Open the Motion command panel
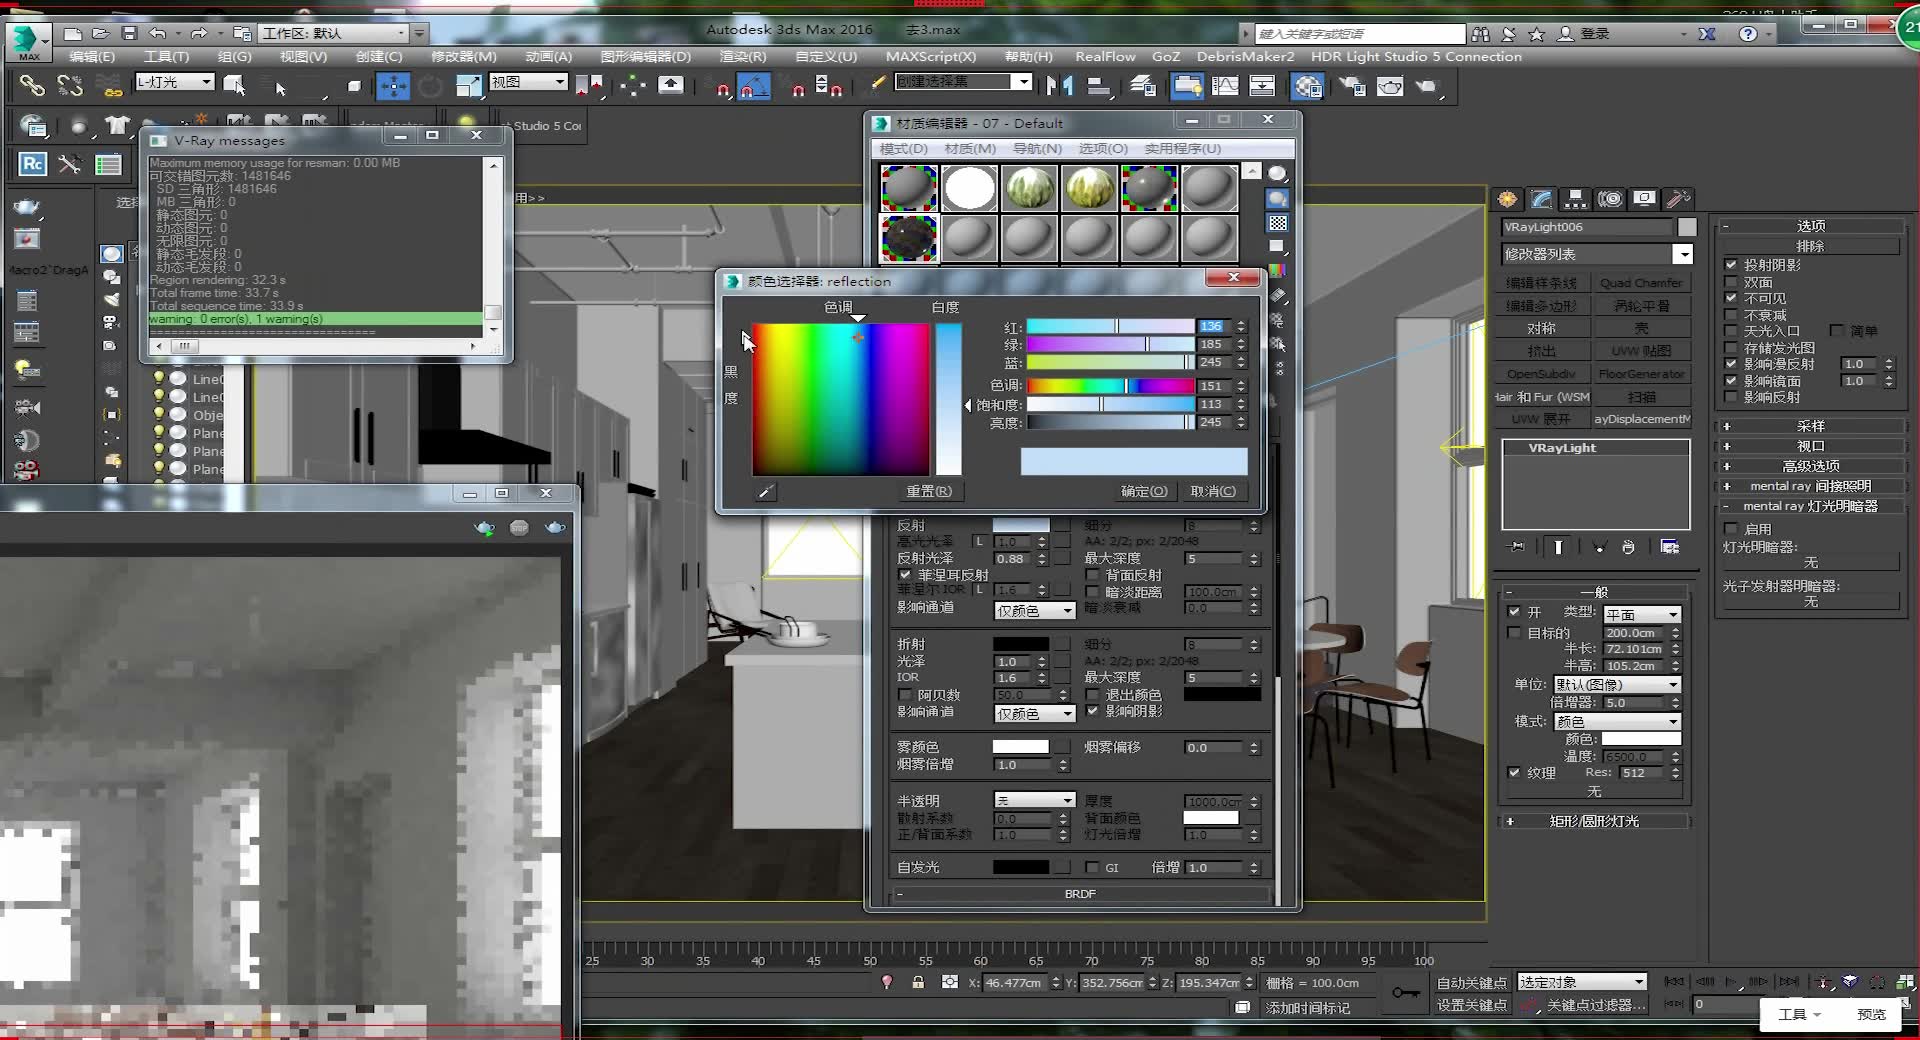The height and width of the screenshot is (1040, 1920). tap(1610, 199)
